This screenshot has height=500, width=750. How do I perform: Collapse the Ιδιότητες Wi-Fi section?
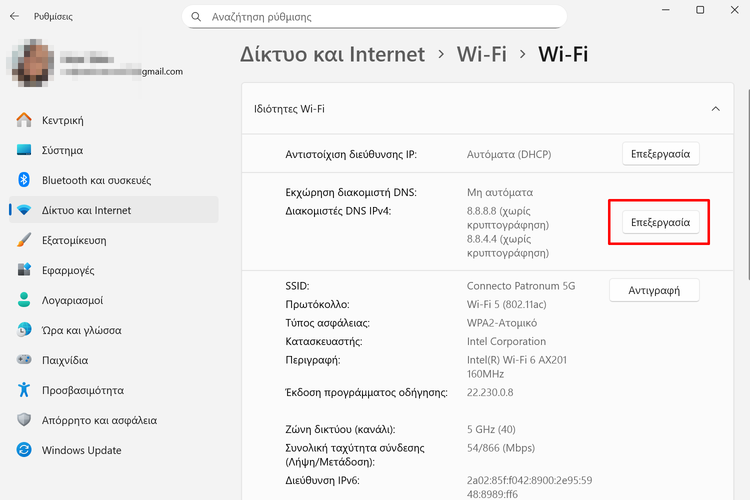(x=715, y=109)
